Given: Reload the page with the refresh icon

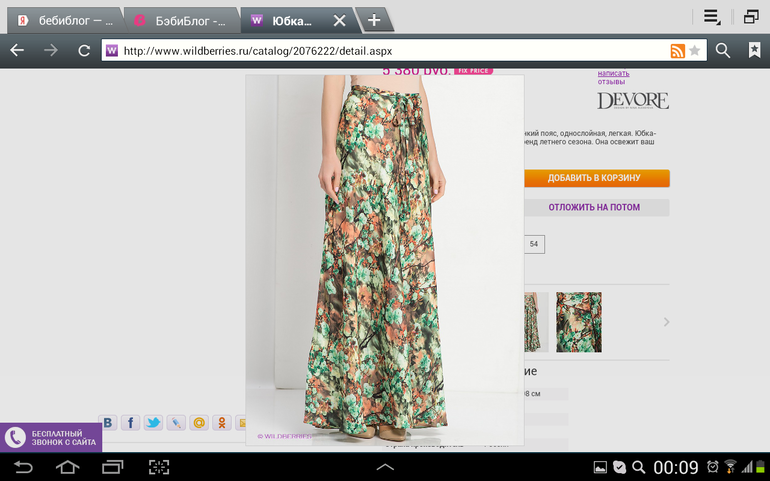Looking at the screenshot, I should coord(84,50).
